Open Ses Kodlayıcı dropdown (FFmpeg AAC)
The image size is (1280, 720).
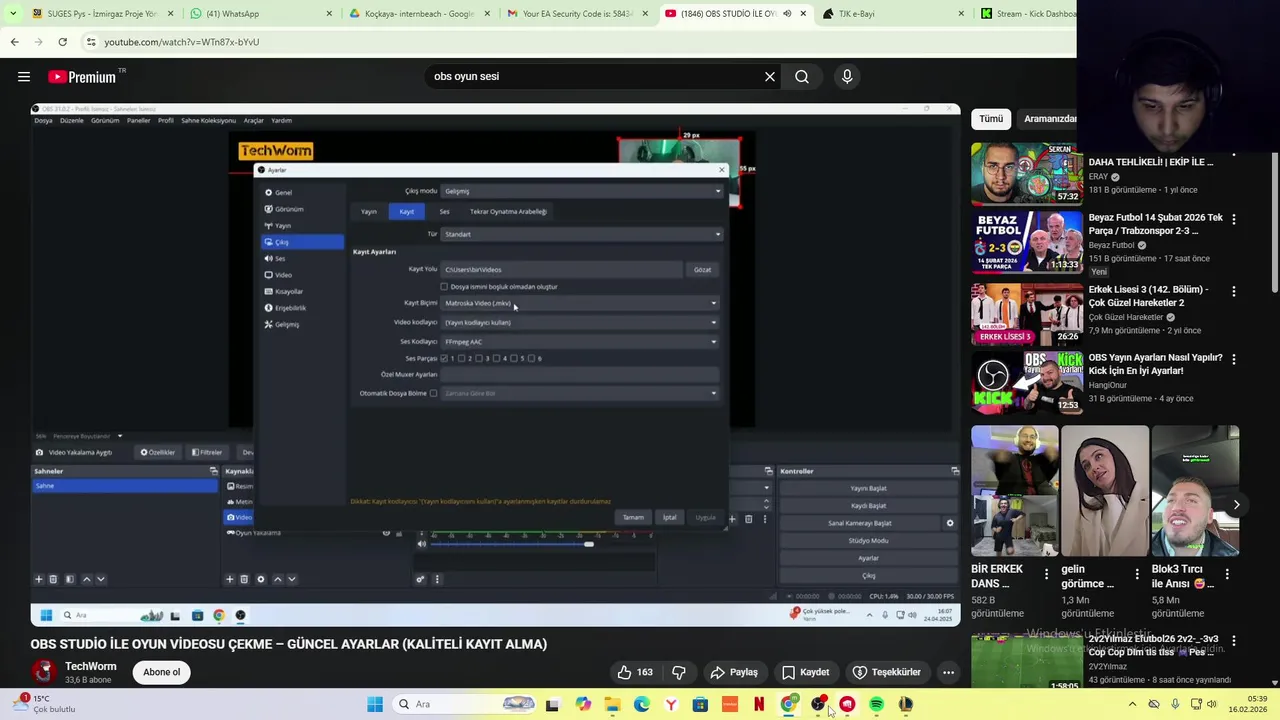580,342
